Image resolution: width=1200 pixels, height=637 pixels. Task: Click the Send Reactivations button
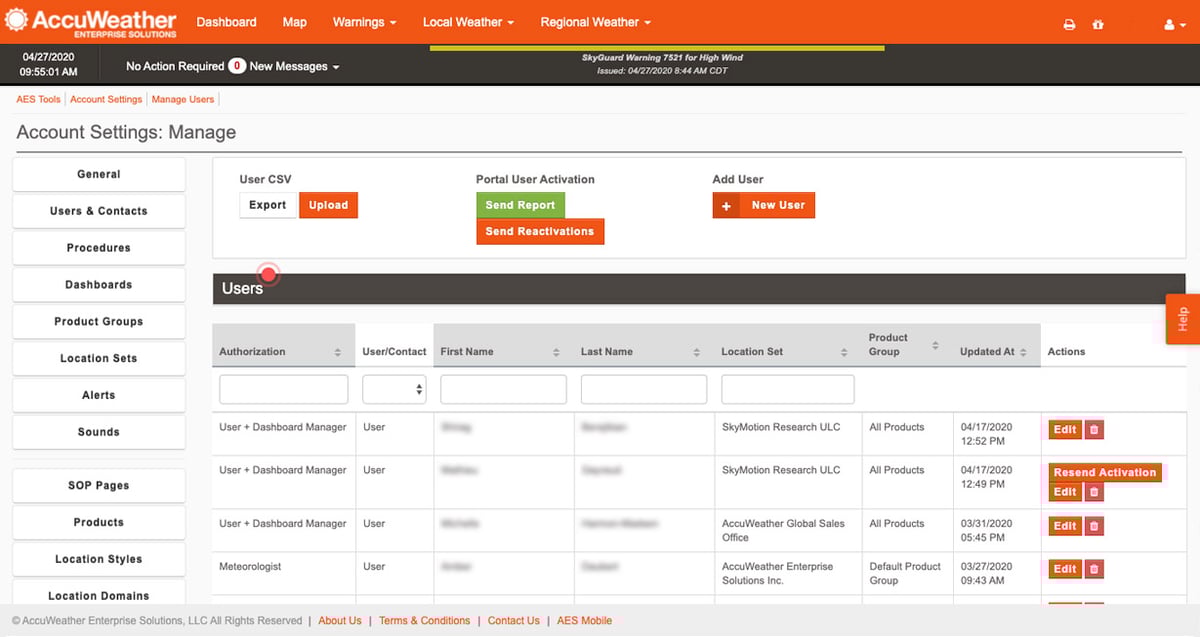[540, 232]
